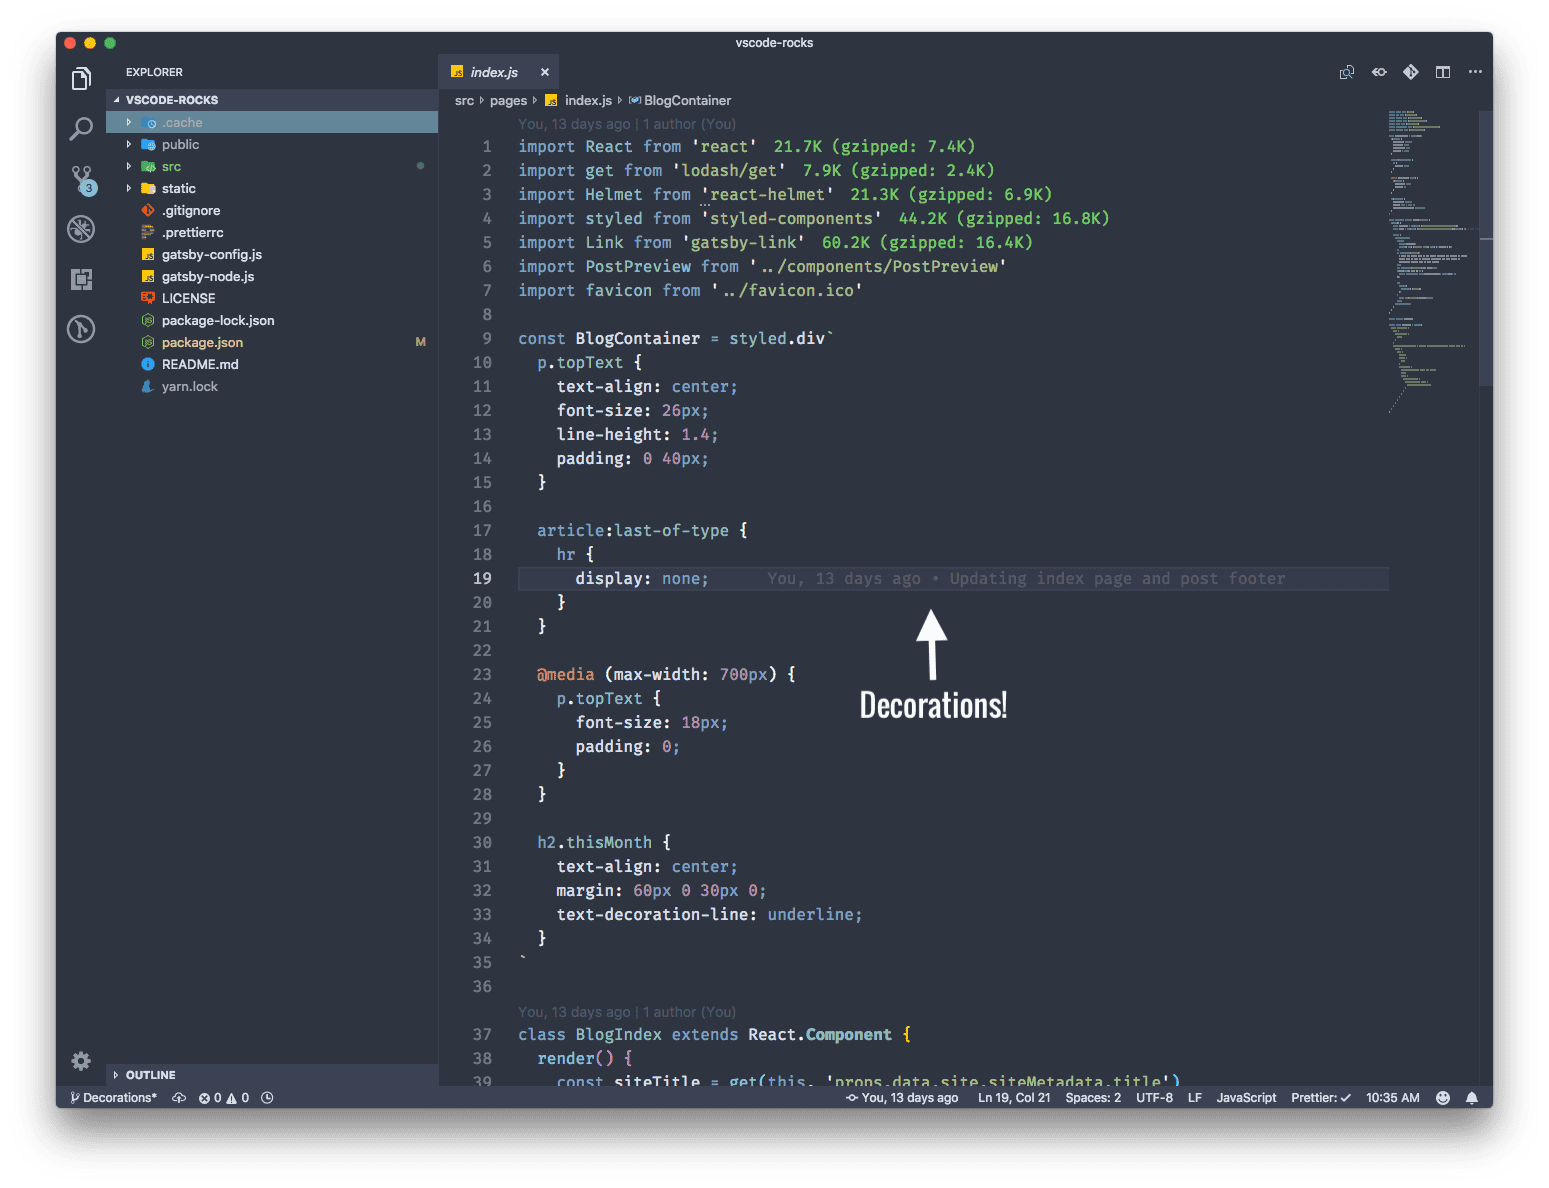This screenshot has height=1188, width=1549.
Task: Open the Extensions view
Action: 81,279
